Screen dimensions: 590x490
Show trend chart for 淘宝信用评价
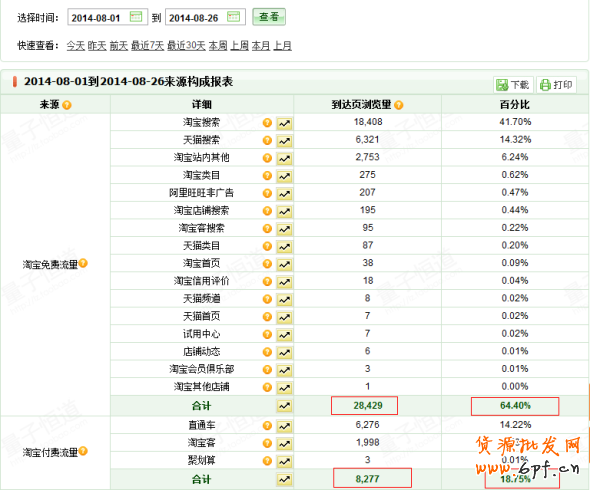[284, 282]
